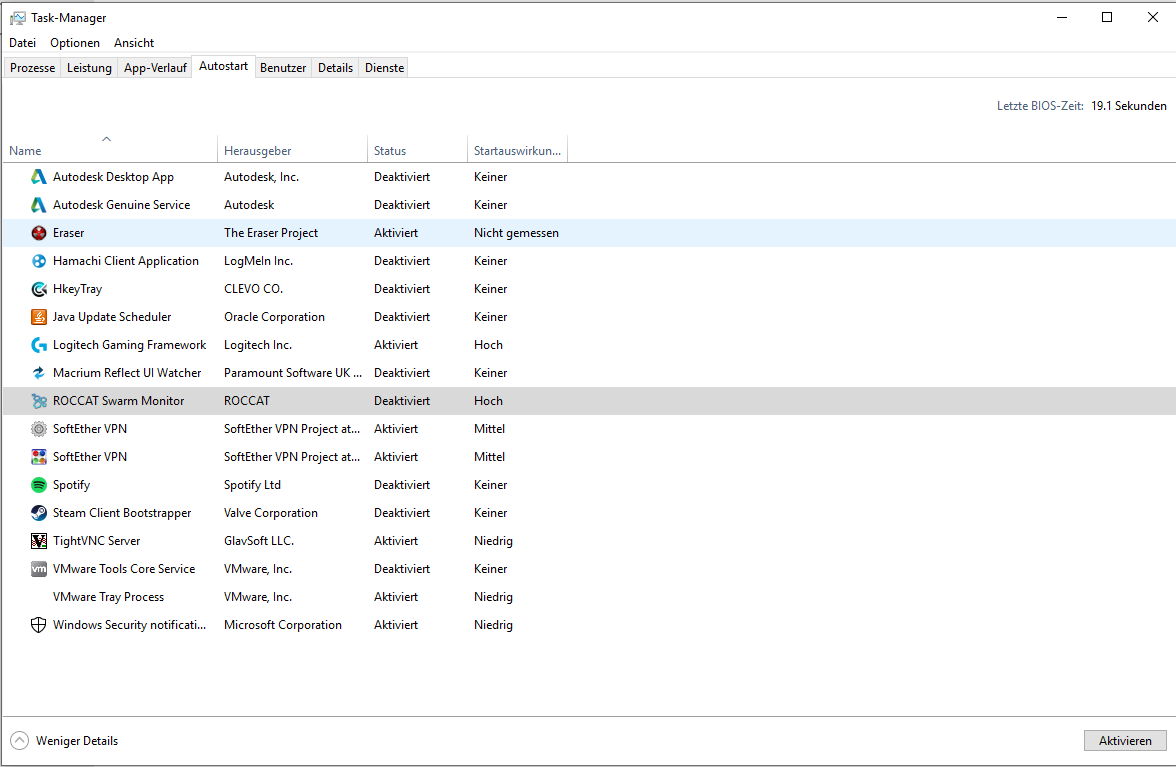Click the TightVNC Server icon

[x=39, y=541]
